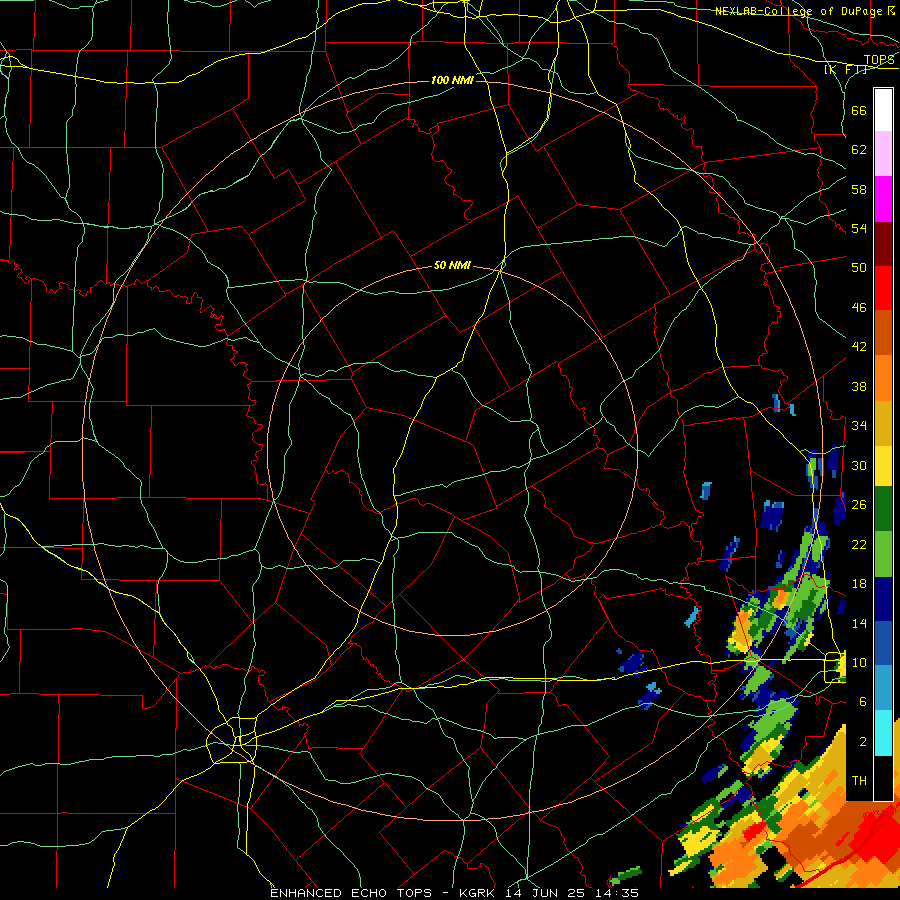
Task: Click the 'TOPS' legend title
Action: [879, 60]
